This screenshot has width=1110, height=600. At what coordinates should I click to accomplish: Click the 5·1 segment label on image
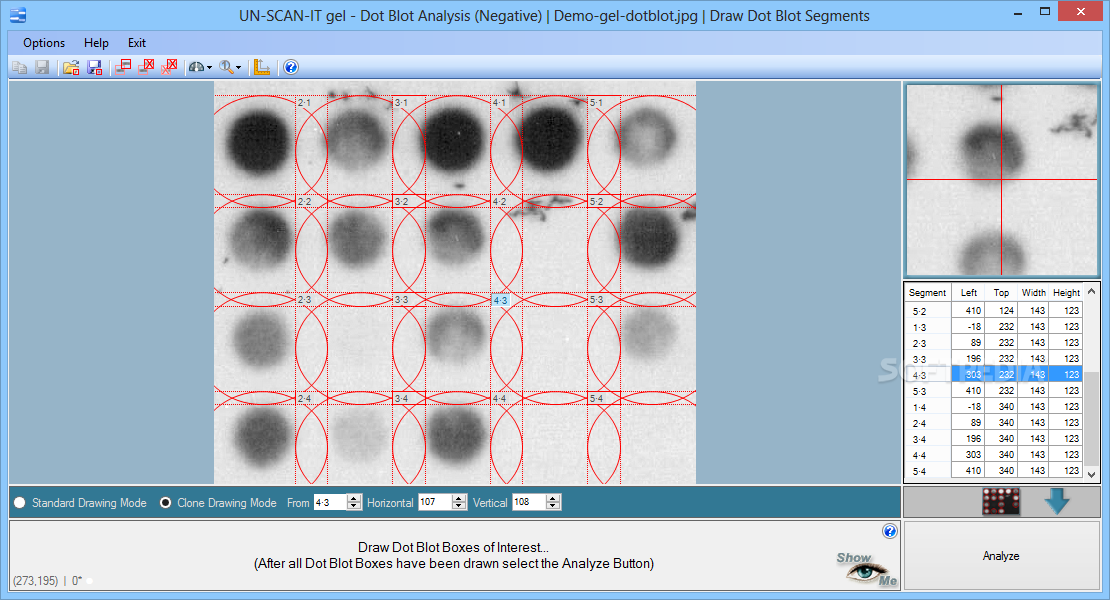click(597, 103)
